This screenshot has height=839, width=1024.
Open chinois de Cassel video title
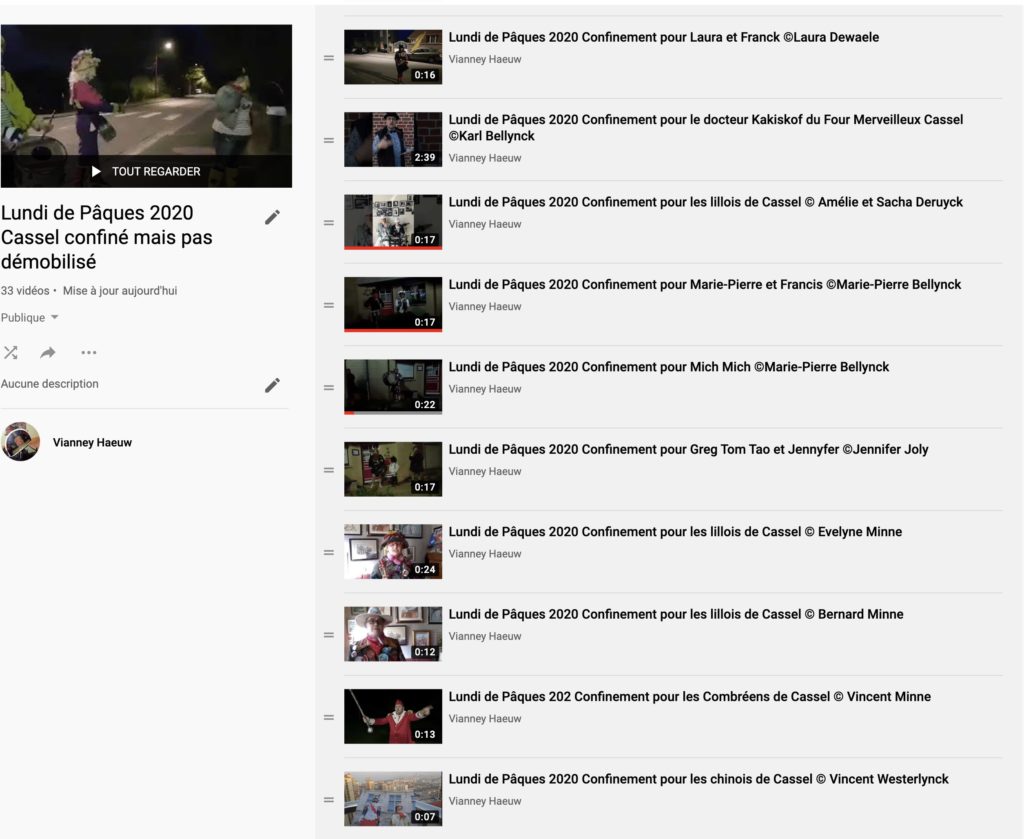click(x=699, y=779)
